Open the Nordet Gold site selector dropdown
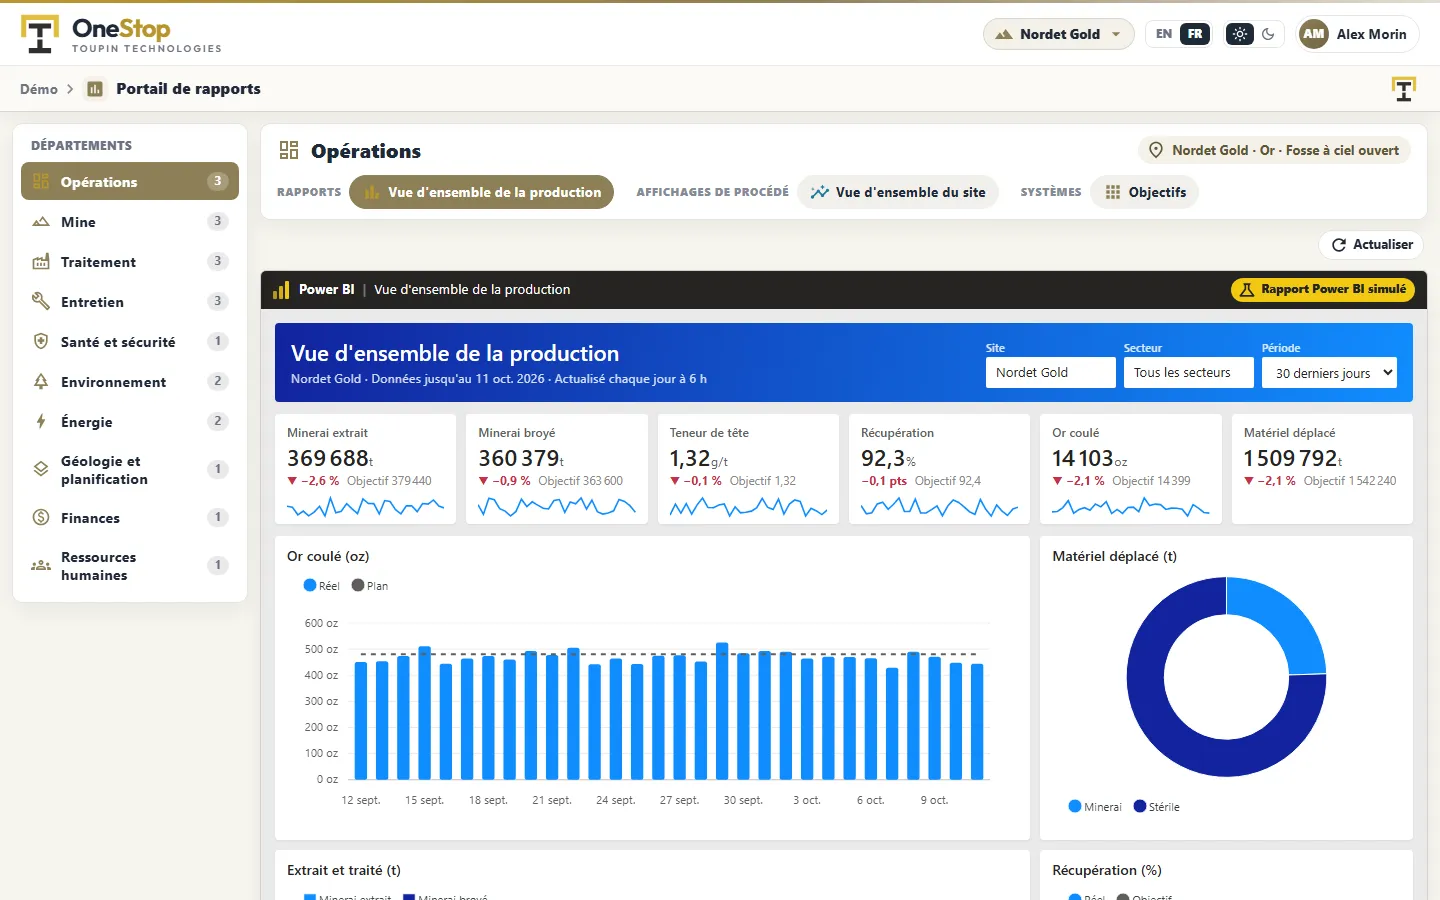Screen dimensions: 1440x900 click(1059, 34)
